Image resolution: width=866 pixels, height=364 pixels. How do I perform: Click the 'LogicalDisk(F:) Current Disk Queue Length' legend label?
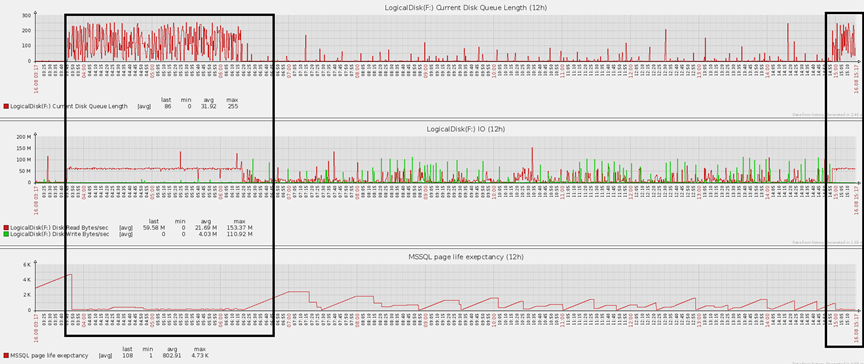tap(69, 106)
